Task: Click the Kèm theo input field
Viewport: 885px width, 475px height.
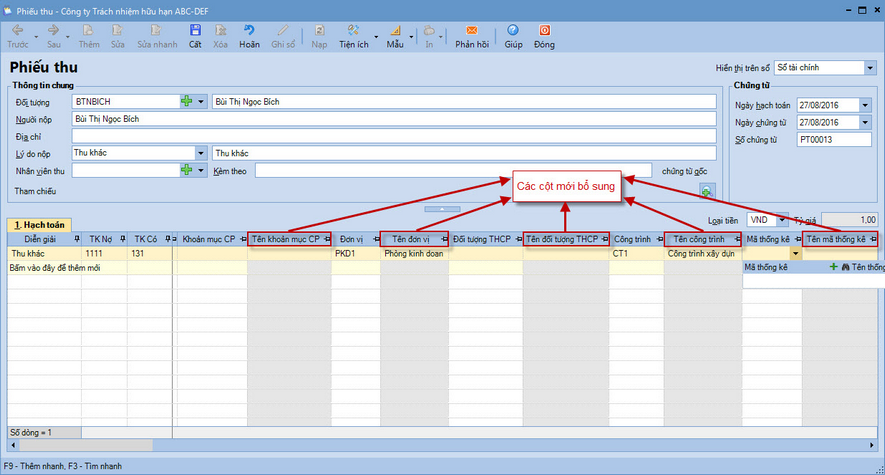Action: (x=453, y=170)
